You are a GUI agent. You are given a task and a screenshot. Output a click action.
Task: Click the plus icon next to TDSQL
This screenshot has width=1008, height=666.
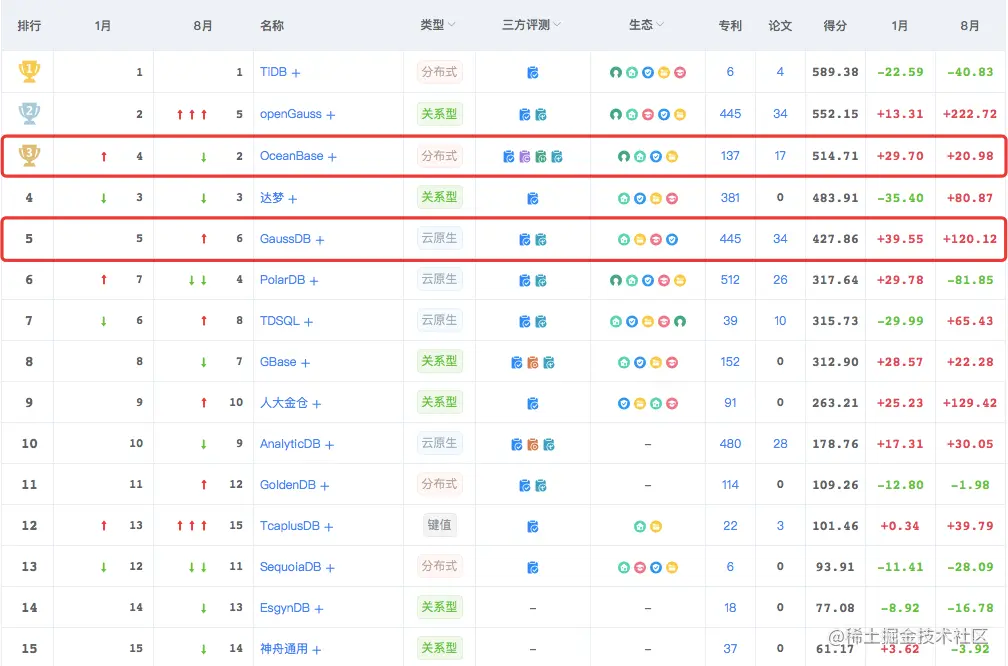[x=308, y=322]
